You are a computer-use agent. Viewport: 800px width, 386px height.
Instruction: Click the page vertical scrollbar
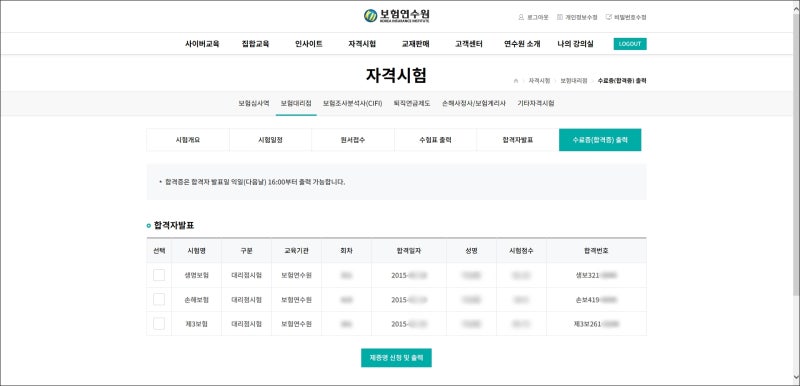tap(796, 153)
